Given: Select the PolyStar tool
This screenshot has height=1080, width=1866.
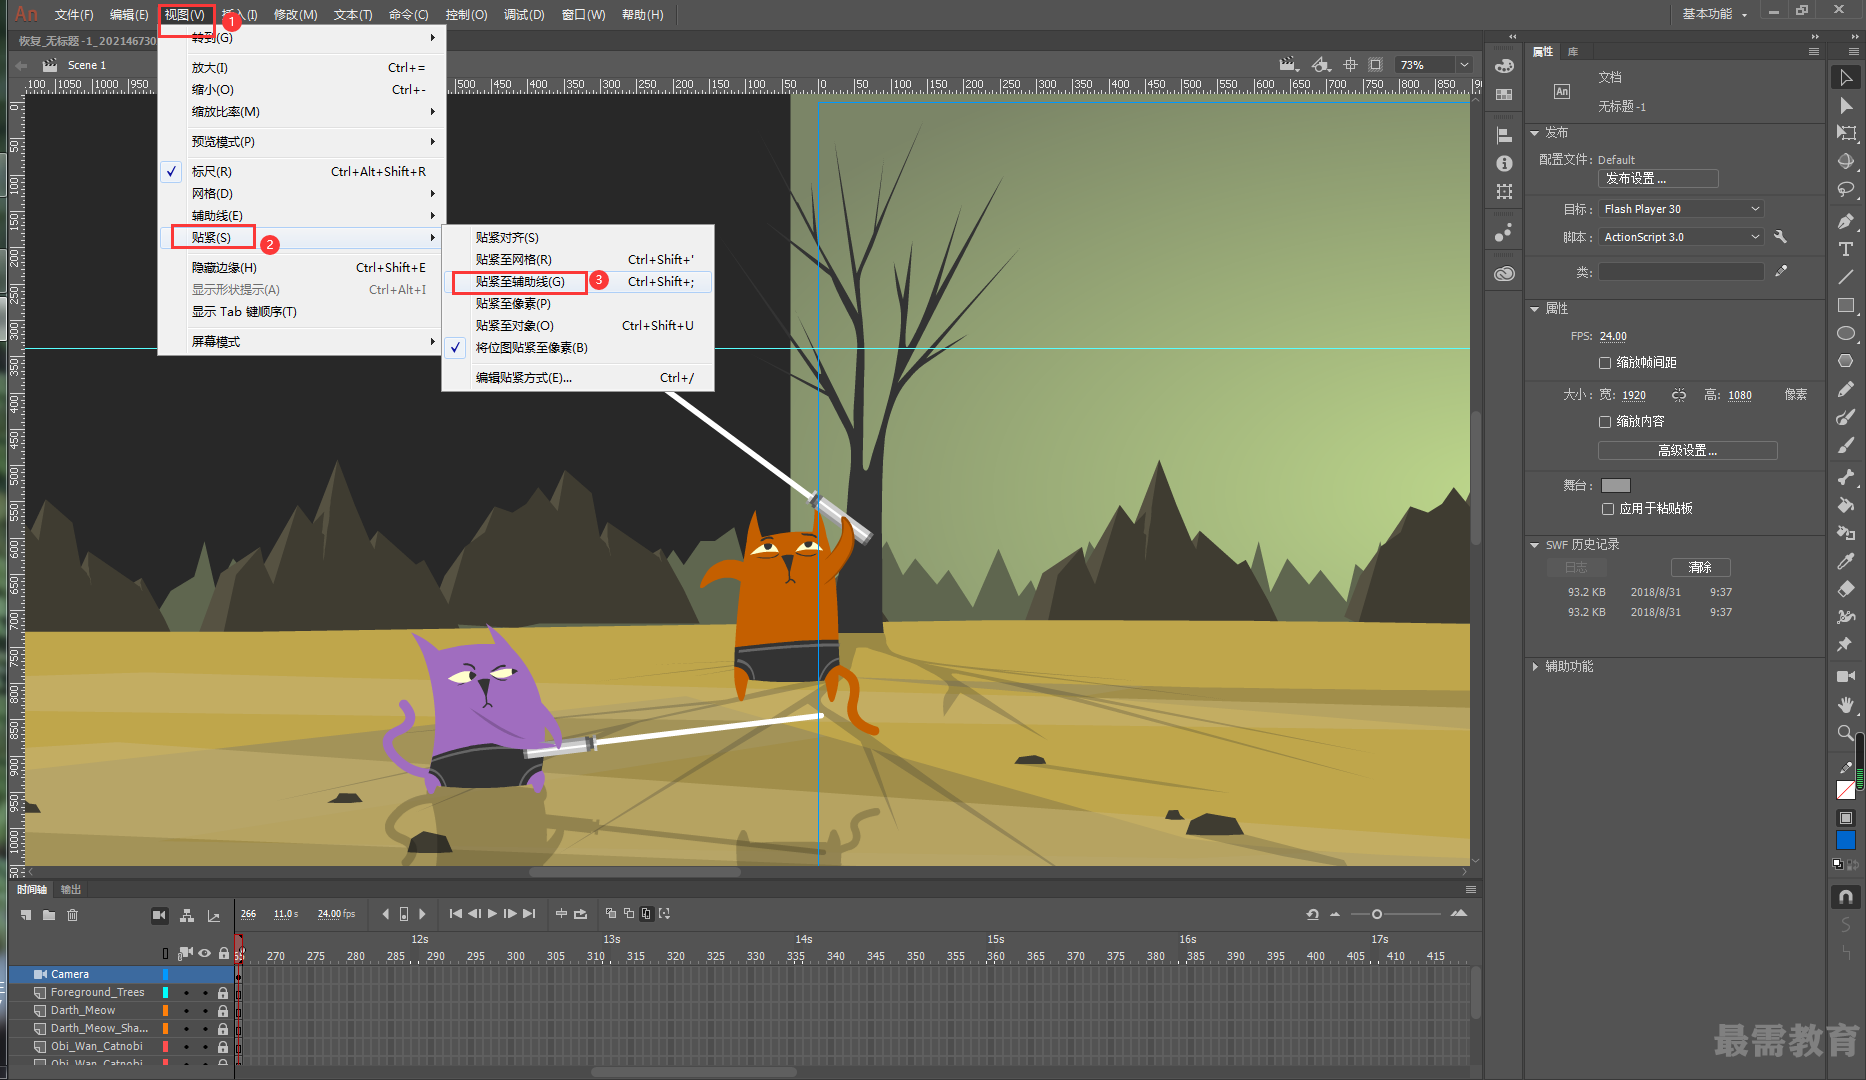Looking at the screenshot, I should pyautogui.click(x=1846, y=361).
